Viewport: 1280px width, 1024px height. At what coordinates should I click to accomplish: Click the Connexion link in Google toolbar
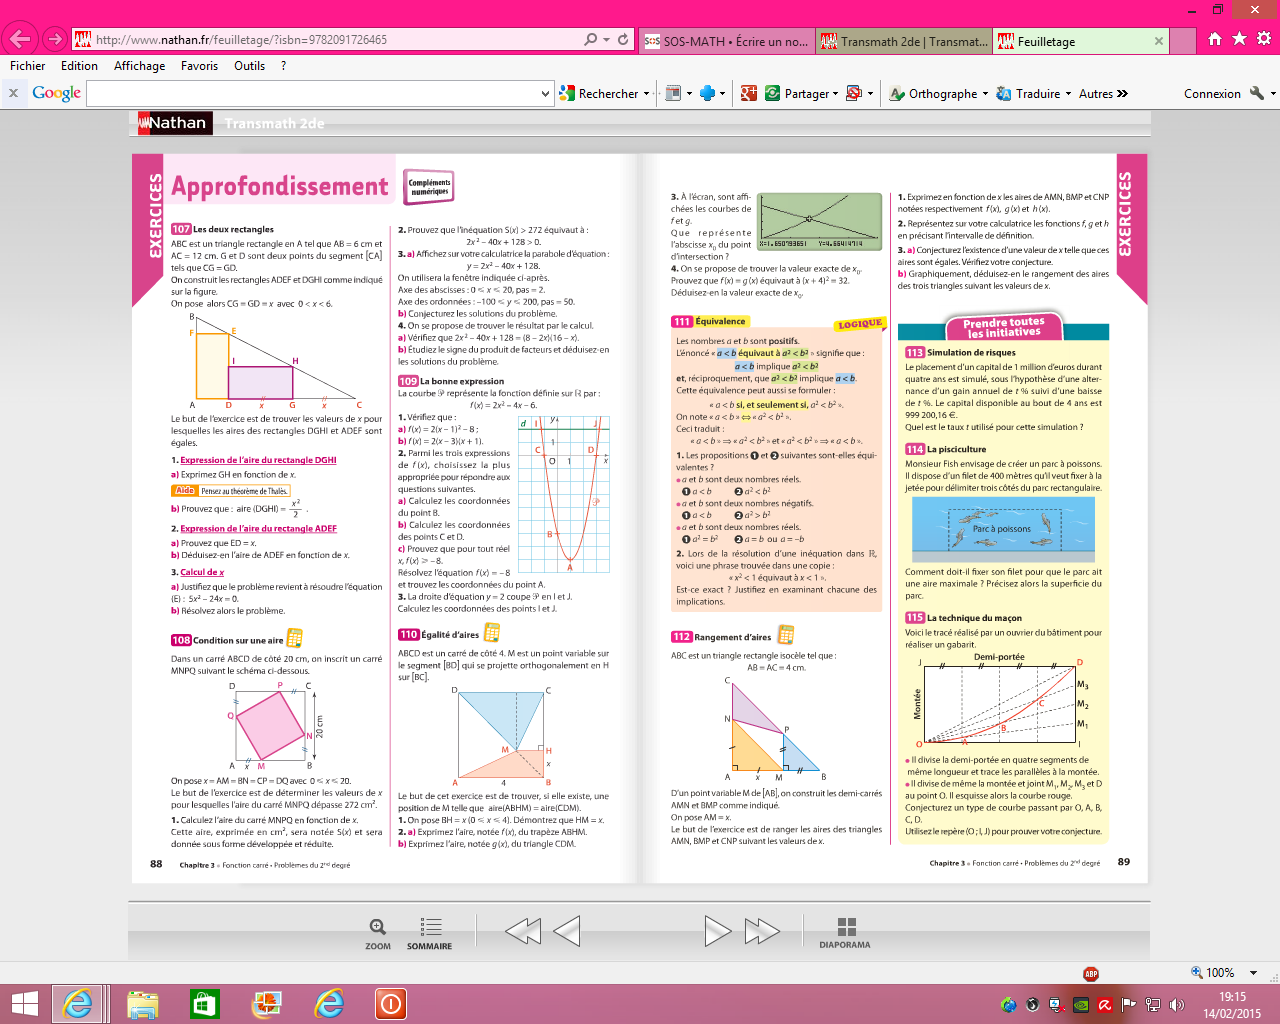(1211, 94)
